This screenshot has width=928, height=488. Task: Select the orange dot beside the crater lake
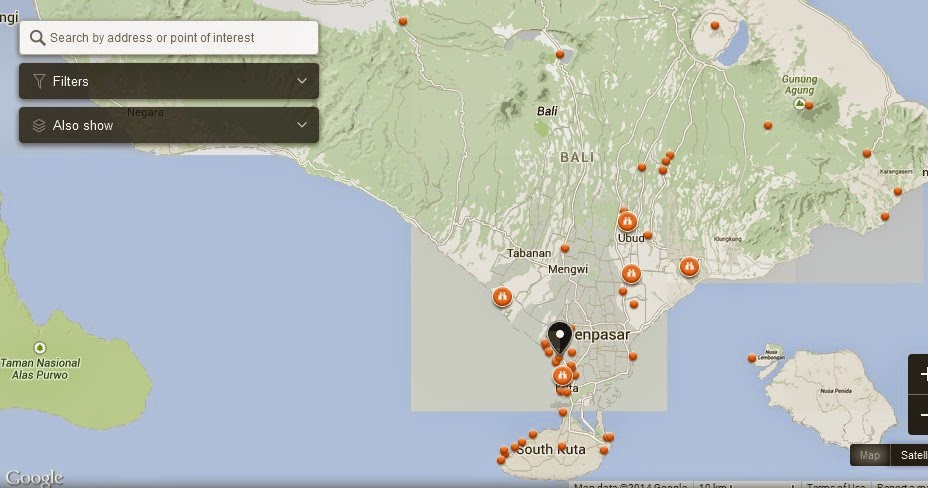click(x=715, y=25)
